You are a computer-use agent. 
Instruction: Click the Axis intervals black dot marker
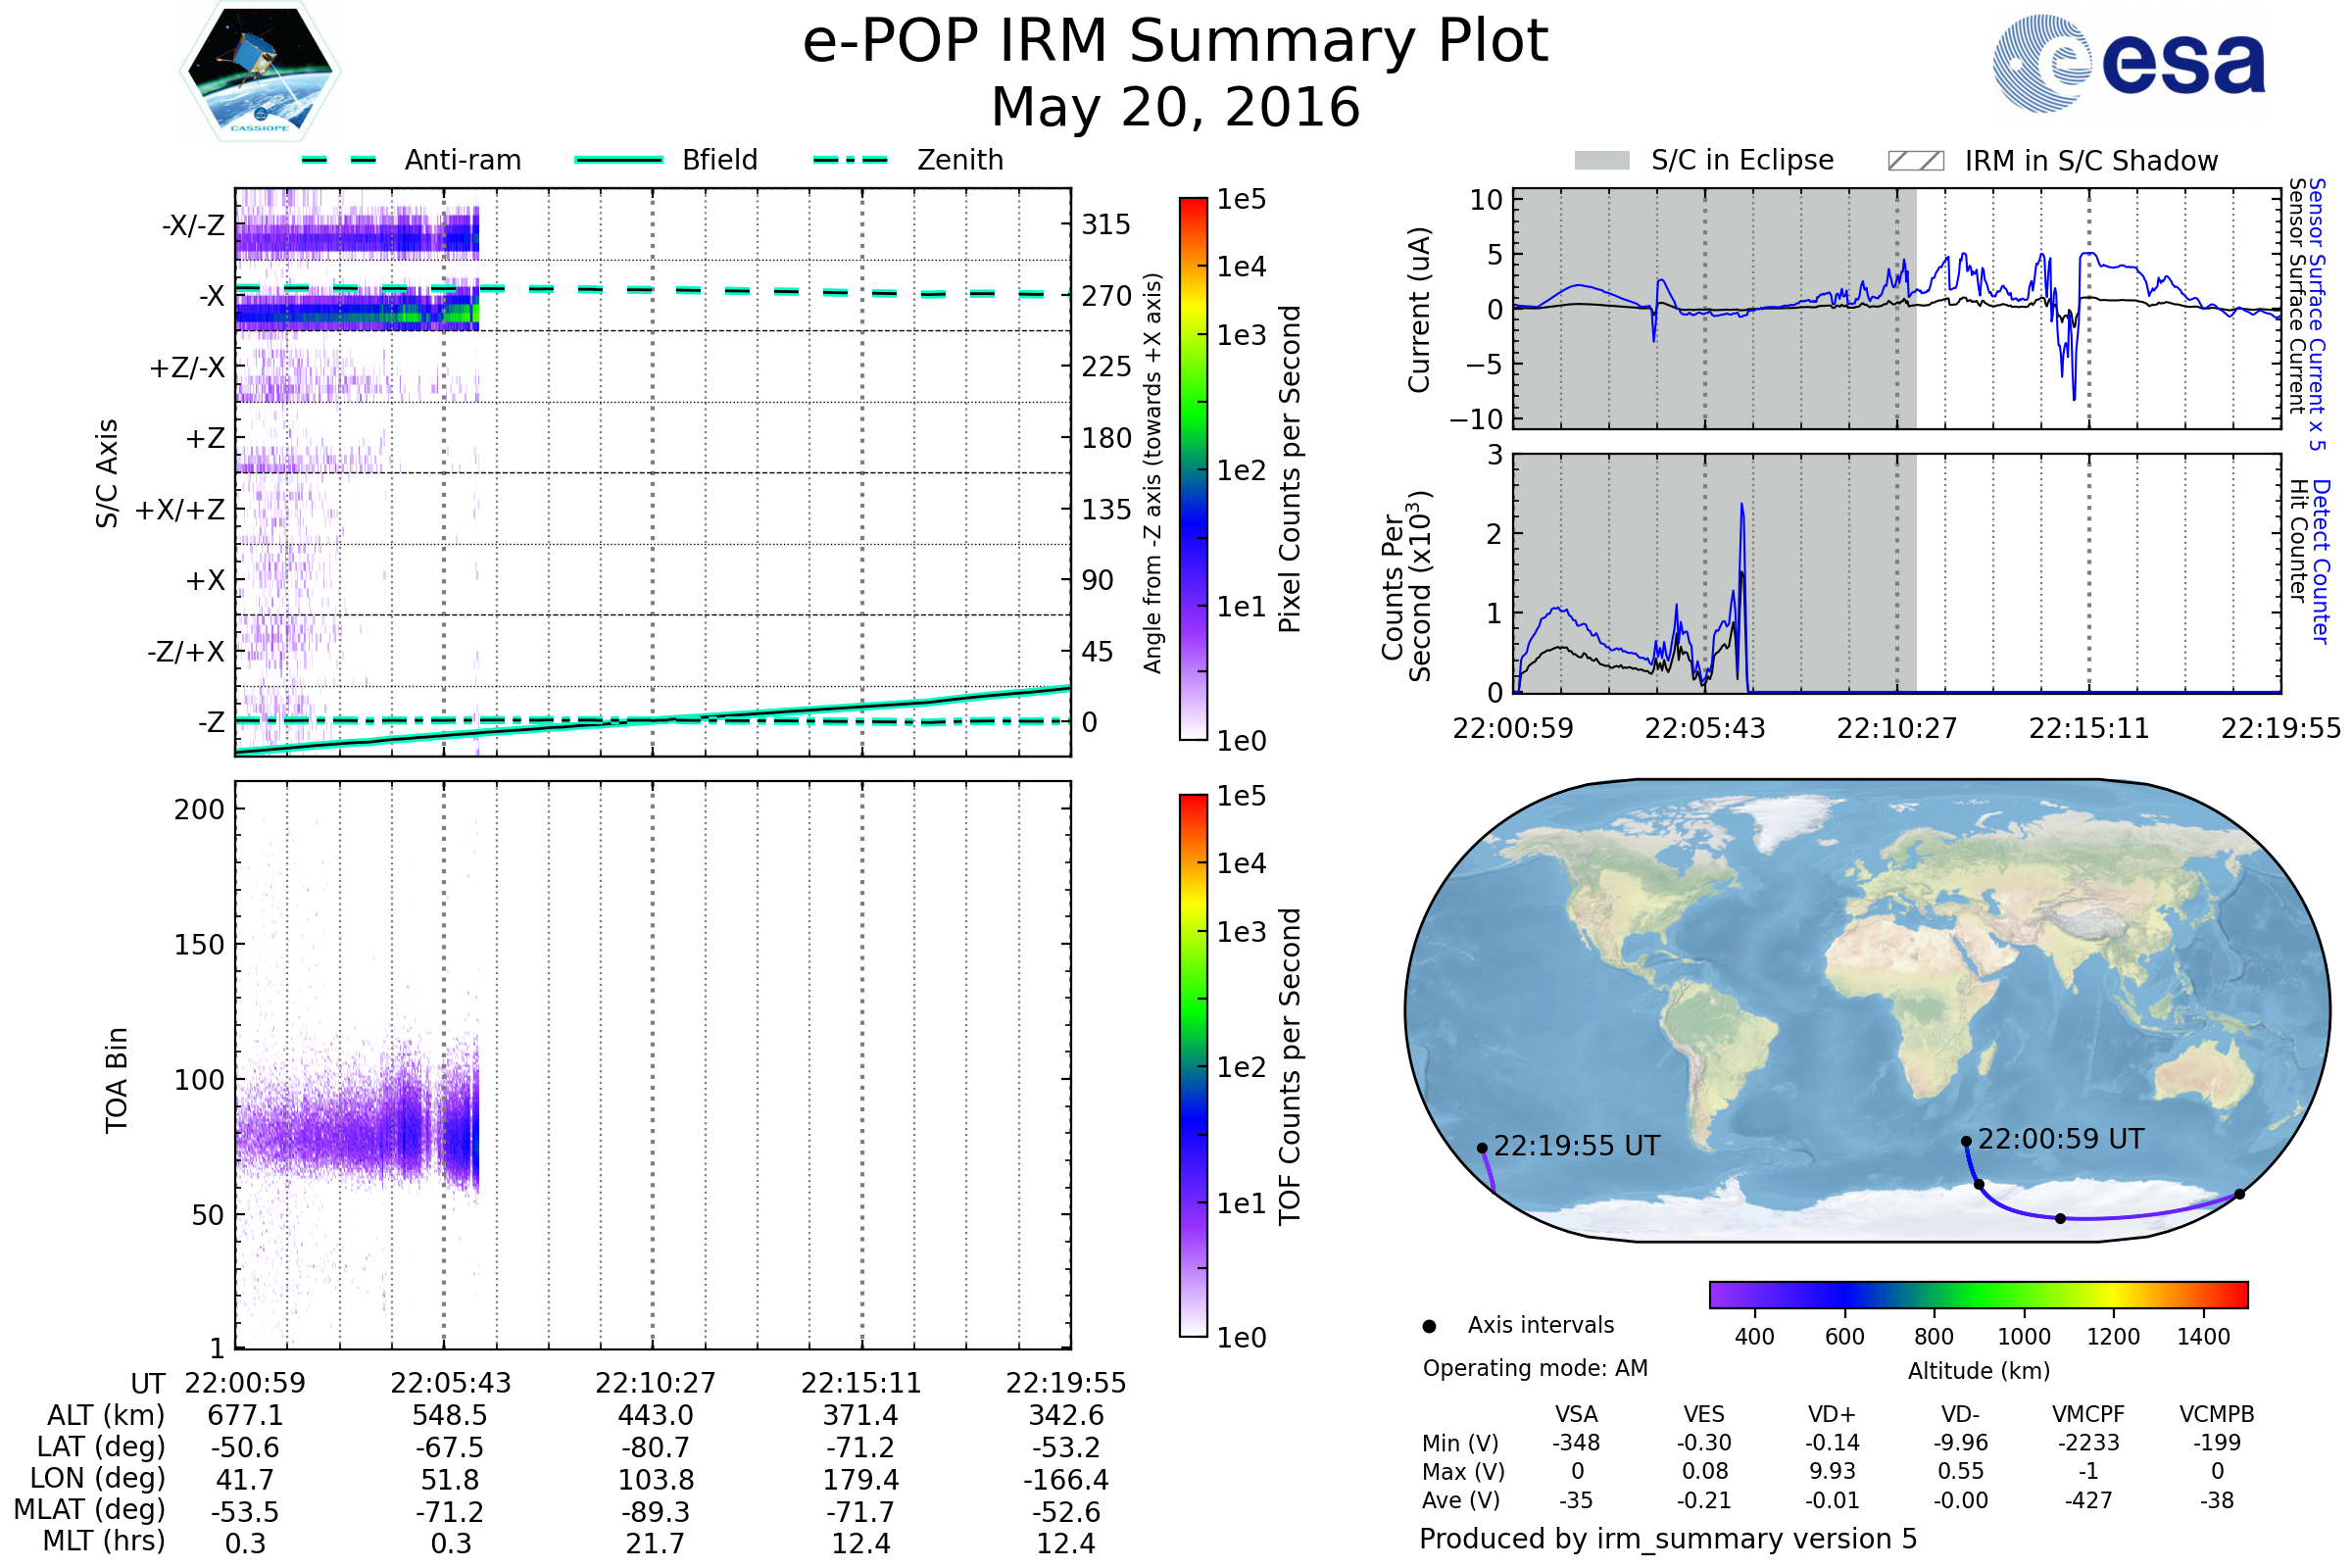click(1429, 1326)
